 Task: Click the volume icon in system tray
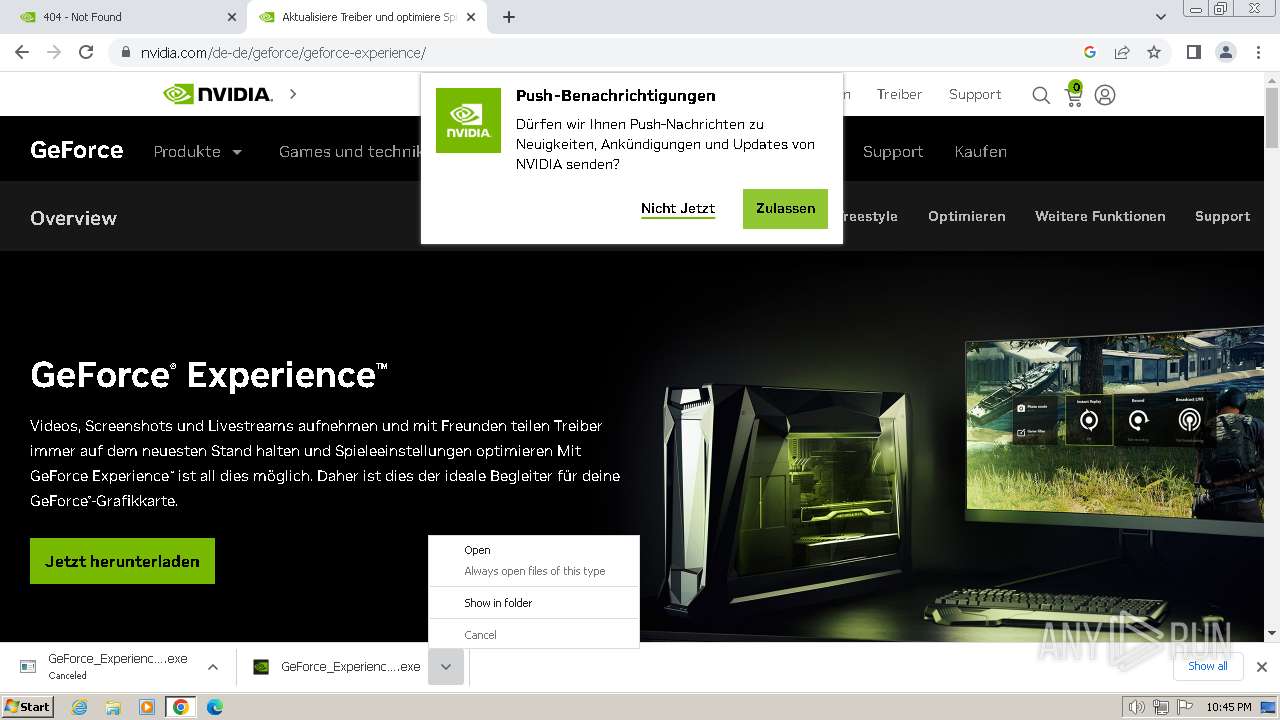pyautogui.click(x=1137, y=707)
